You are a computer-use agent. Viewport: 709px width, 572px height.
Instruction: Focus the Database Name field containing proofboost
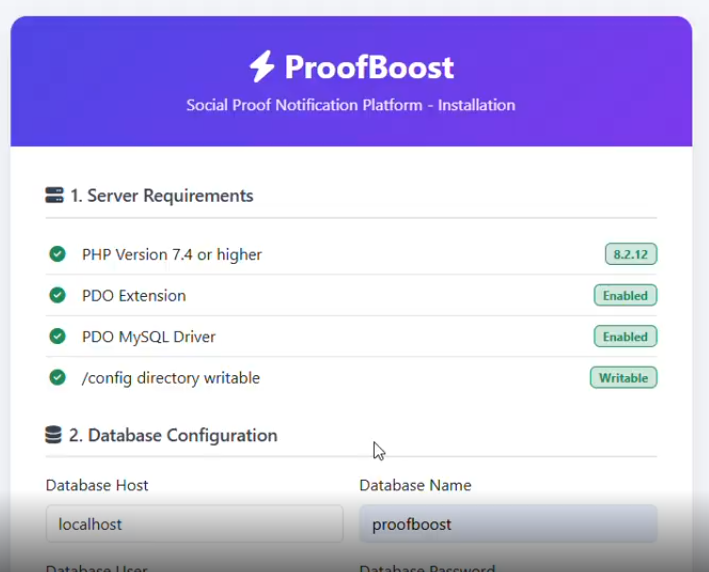508,524
